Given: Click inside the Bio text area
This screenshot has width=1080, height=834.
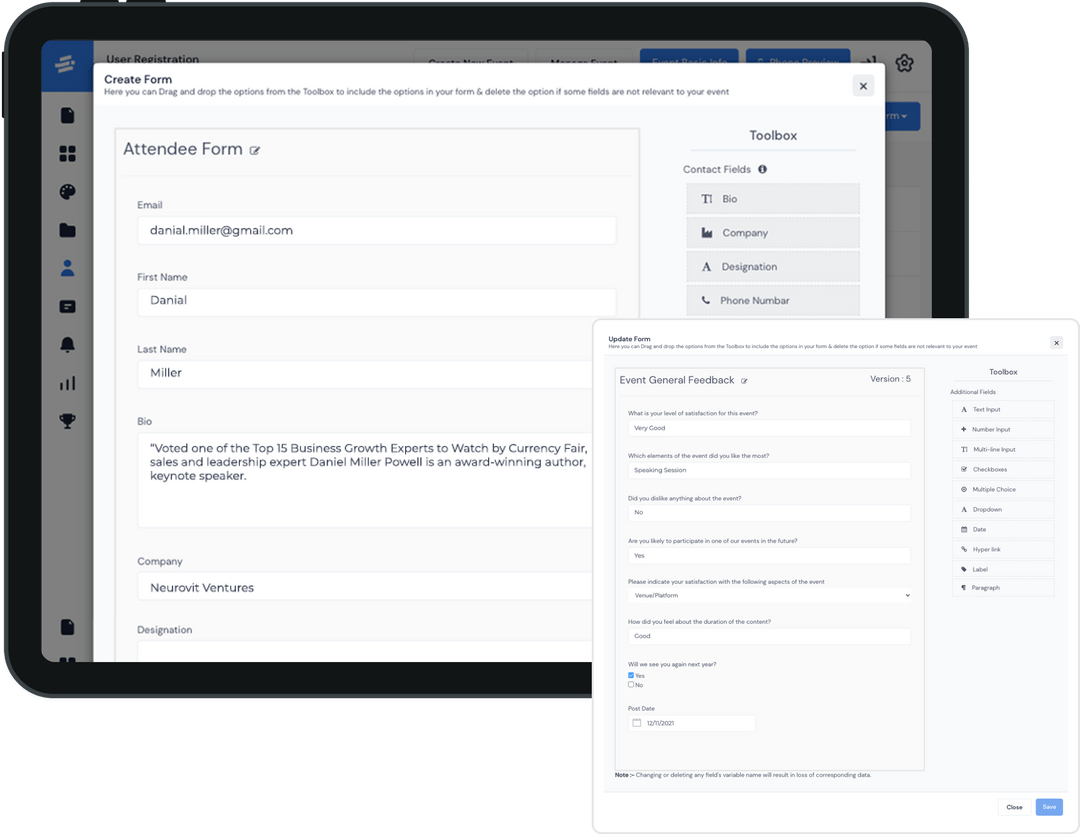Looking at the screenshot, I should point(365,480).
